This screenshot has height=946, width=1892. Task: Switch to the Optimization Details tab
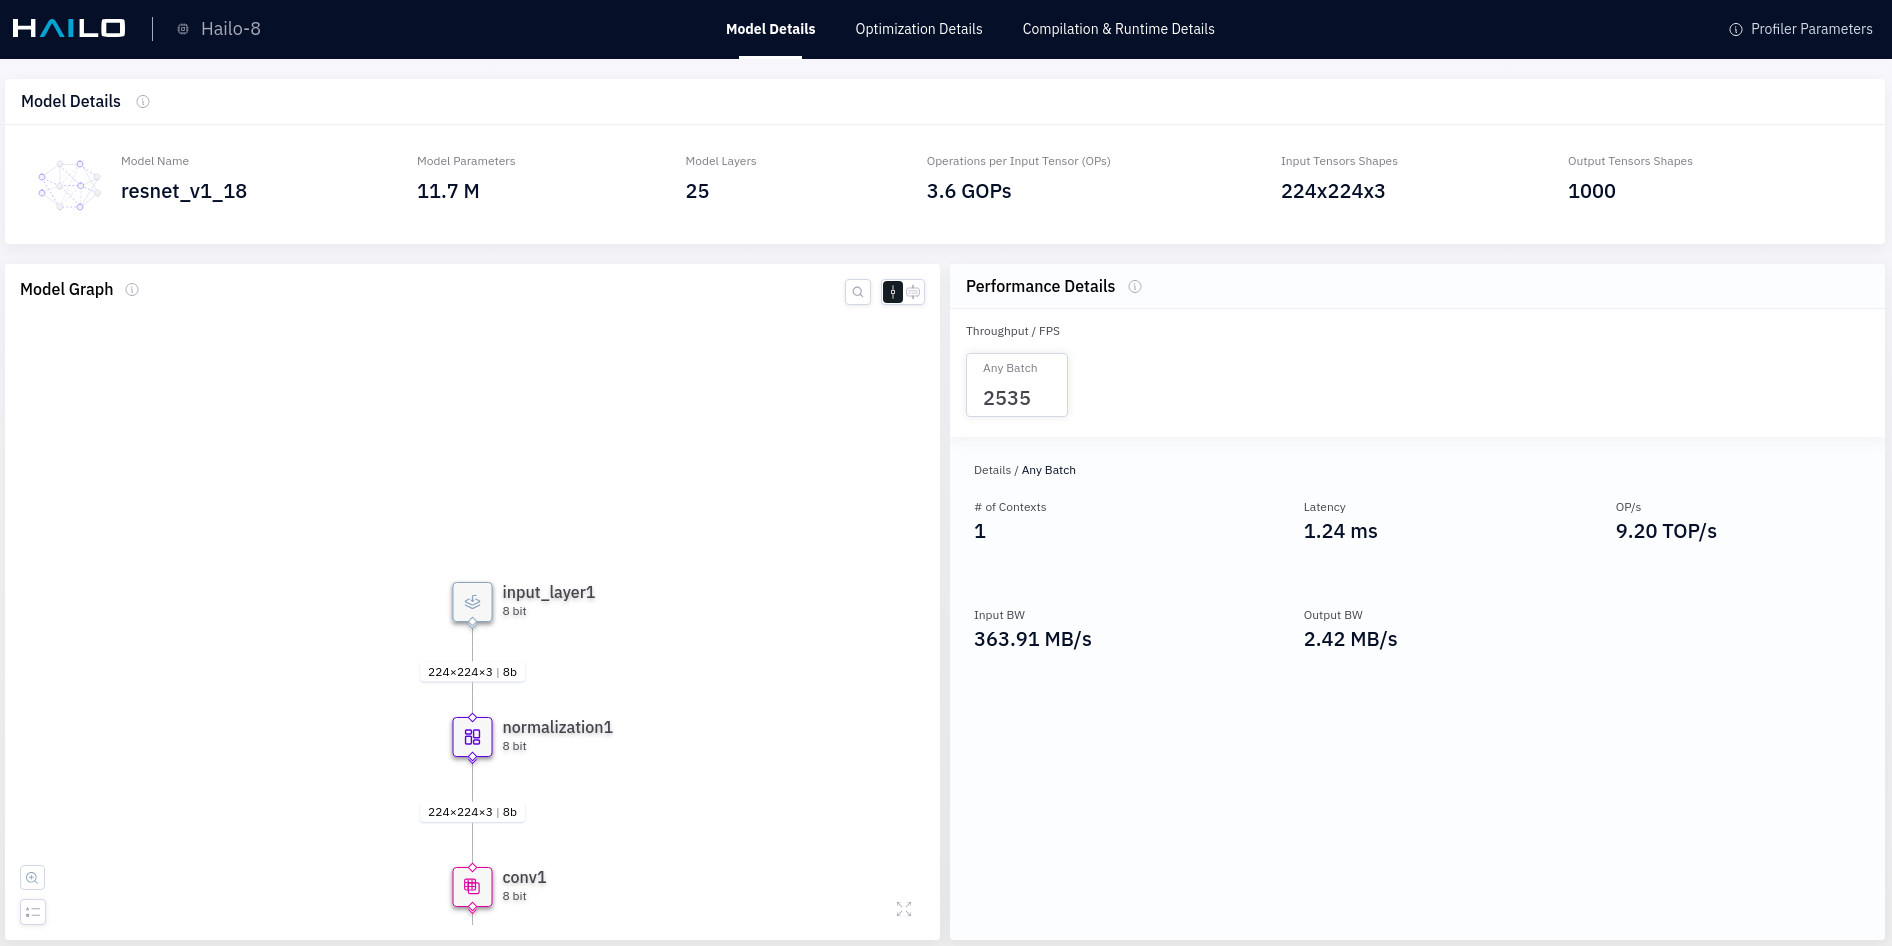pos(918,29)
